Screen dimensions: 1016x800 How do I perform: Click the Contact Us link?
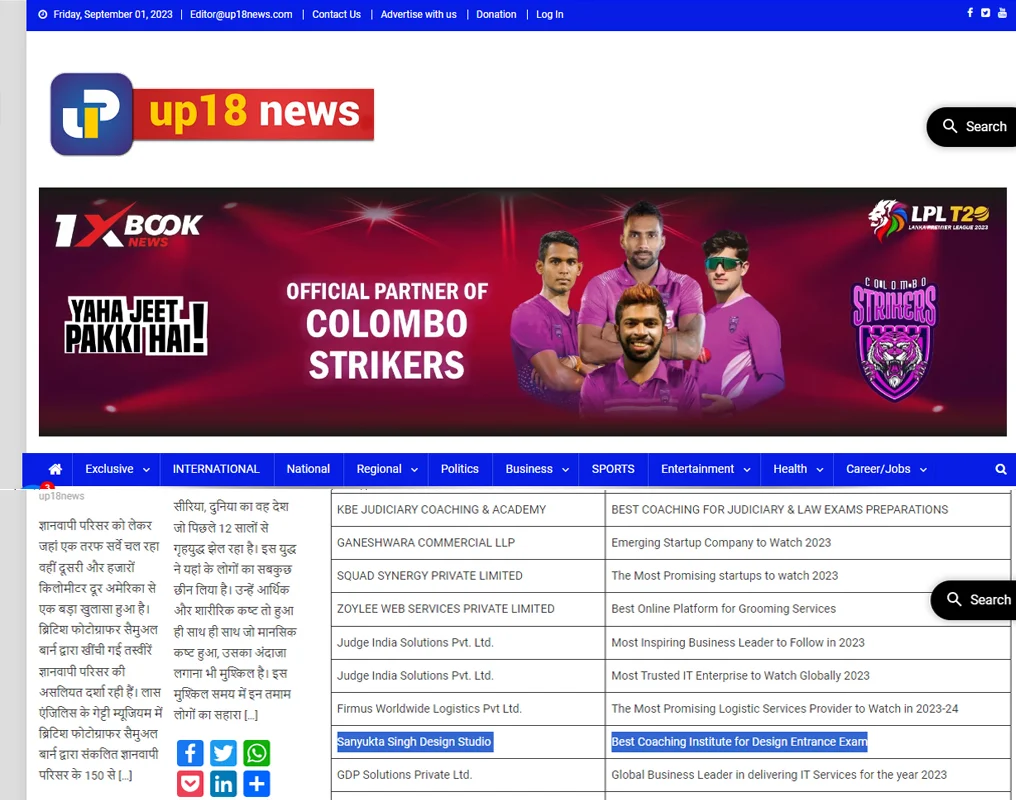tap(336, 14)
